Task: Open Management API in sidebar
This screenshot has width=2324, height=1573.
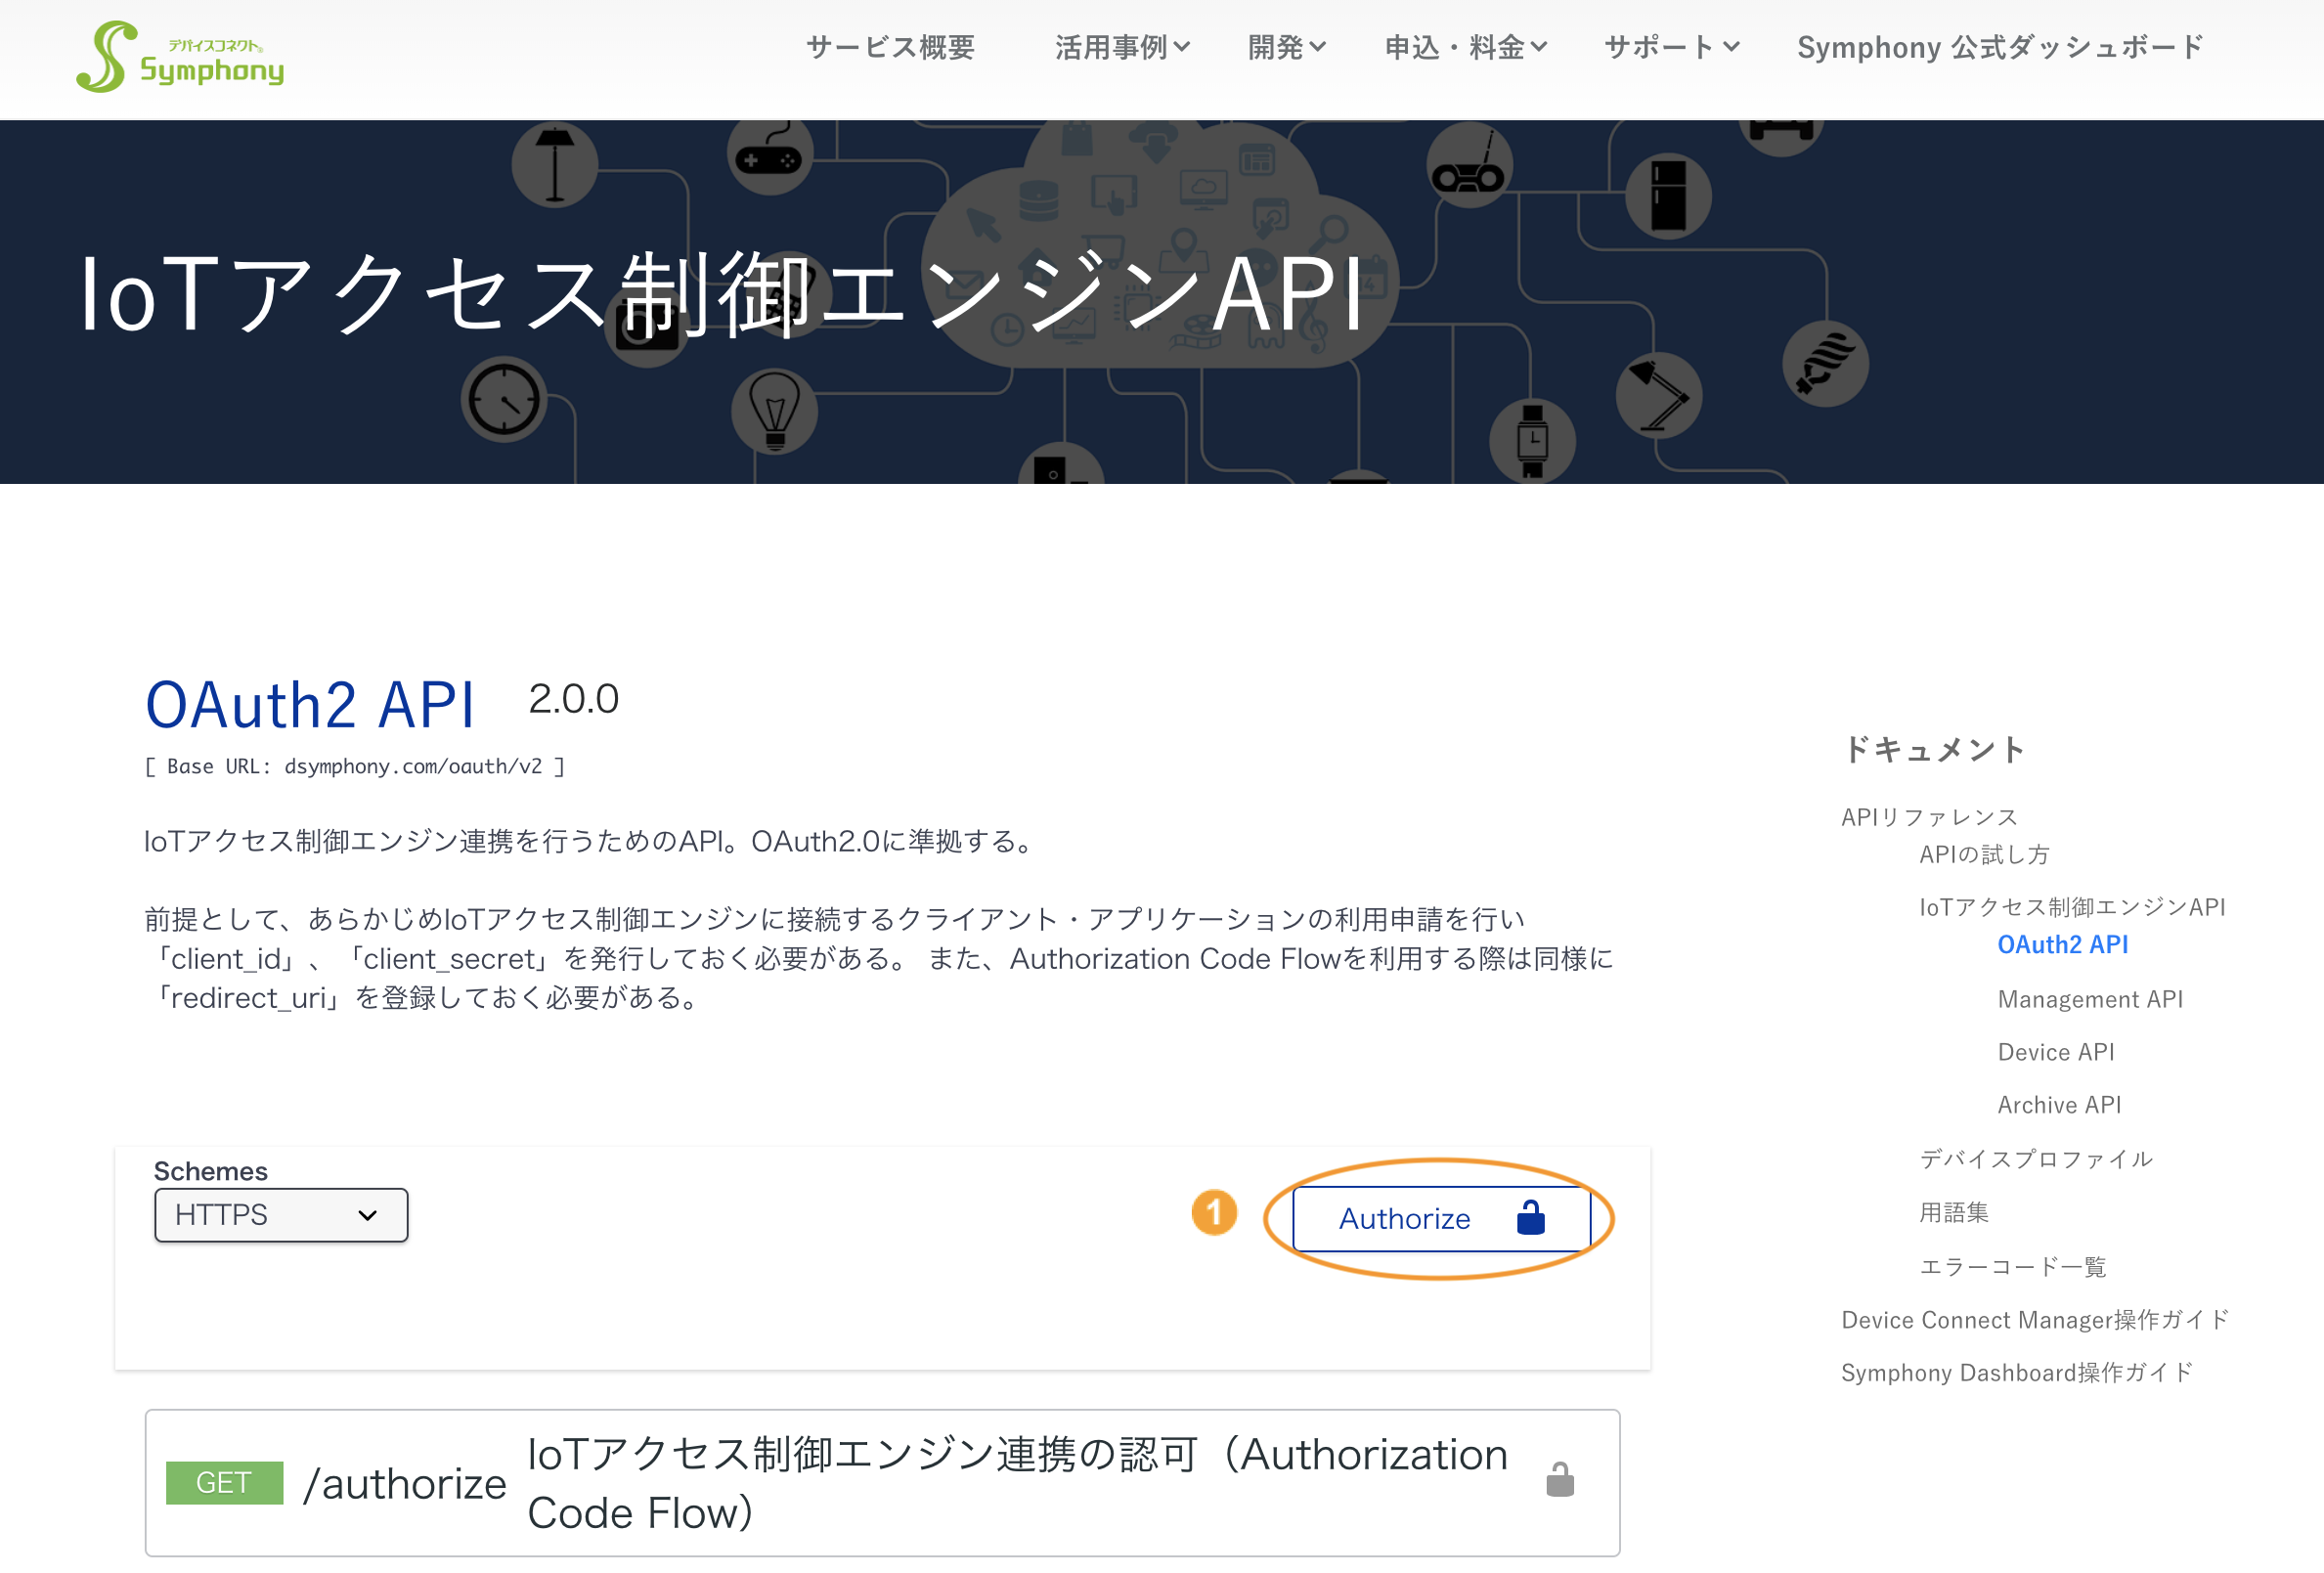Action: [2090, 999]
